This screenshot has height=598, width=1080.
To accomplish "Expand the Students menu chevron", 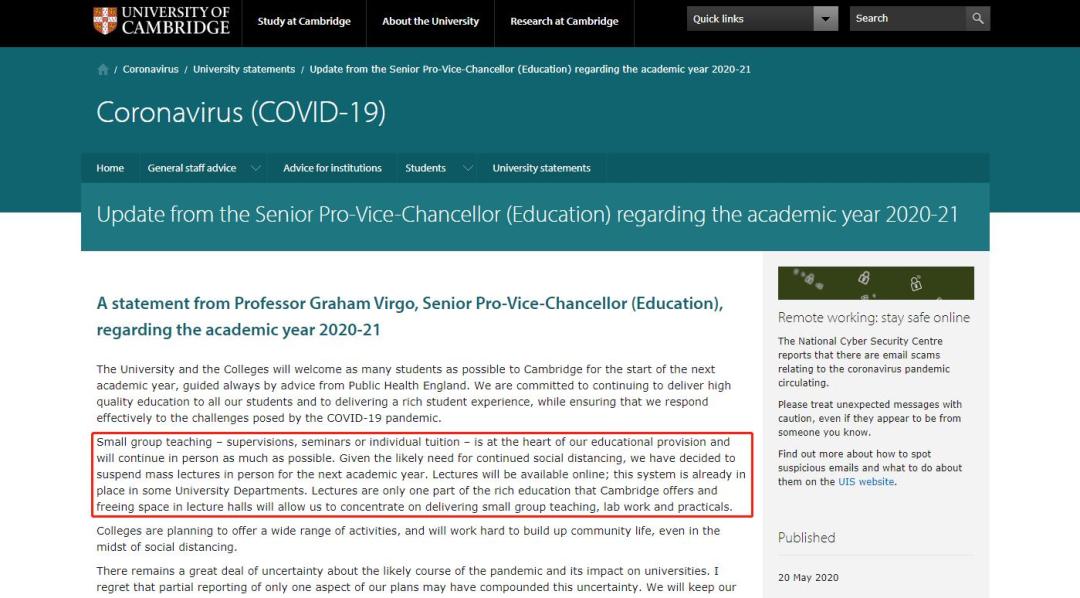I will (466, 168).
